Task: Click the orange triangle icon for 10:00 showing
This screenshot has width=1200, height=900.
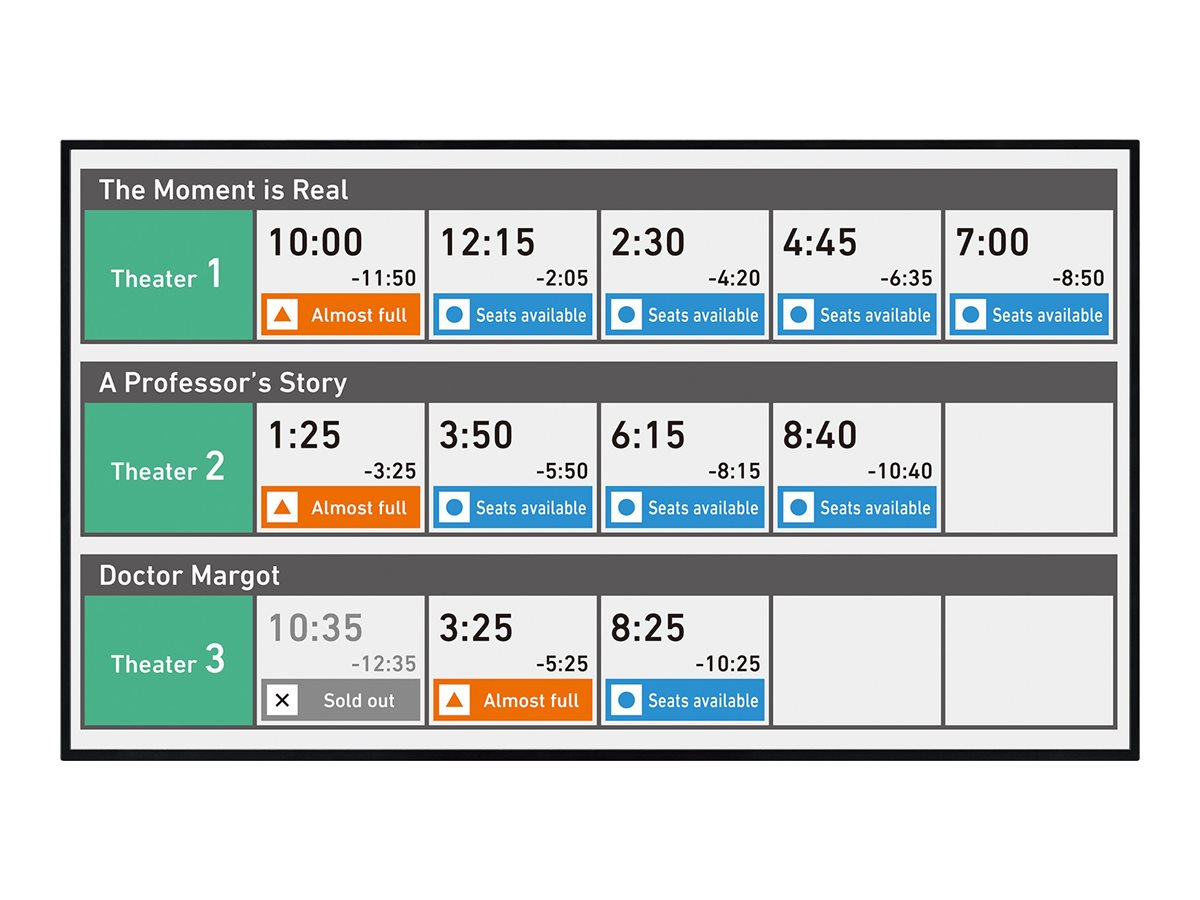Action: coord(283,315)
